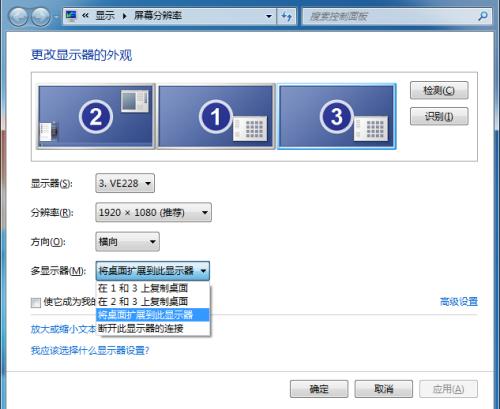Click the refresh icon beside address bar
The width and height of the screenshot is (500, 409).
[x=286, y=16]
